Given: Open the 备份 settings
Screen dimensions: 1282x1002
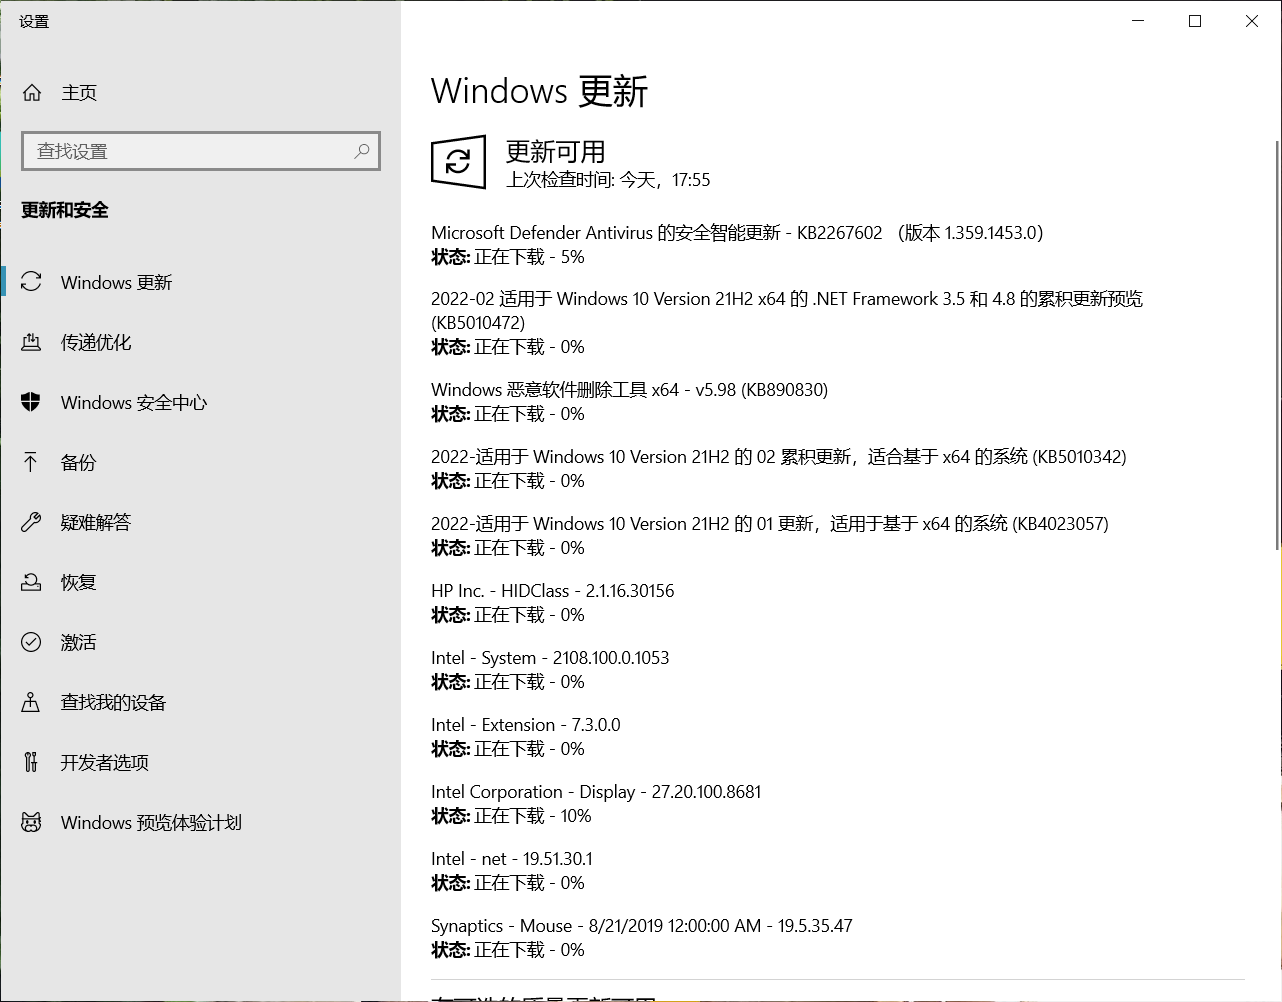Looking at the screenshot, I should click(x=200, y=462).
